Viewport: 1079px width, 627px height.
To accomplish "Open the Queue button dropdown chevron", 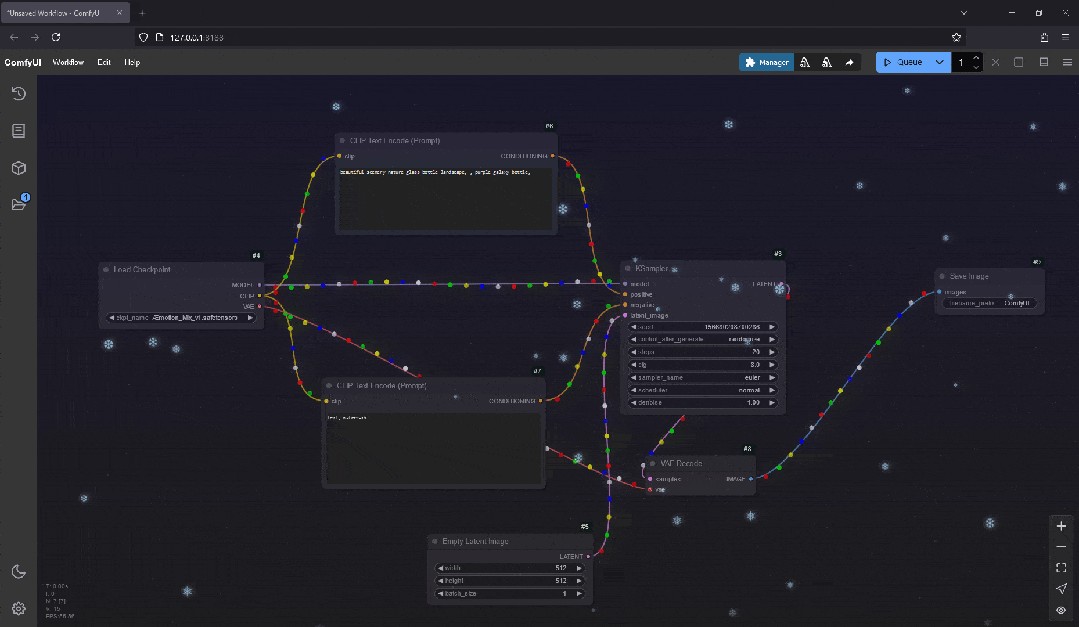I will tap(939, 62).
